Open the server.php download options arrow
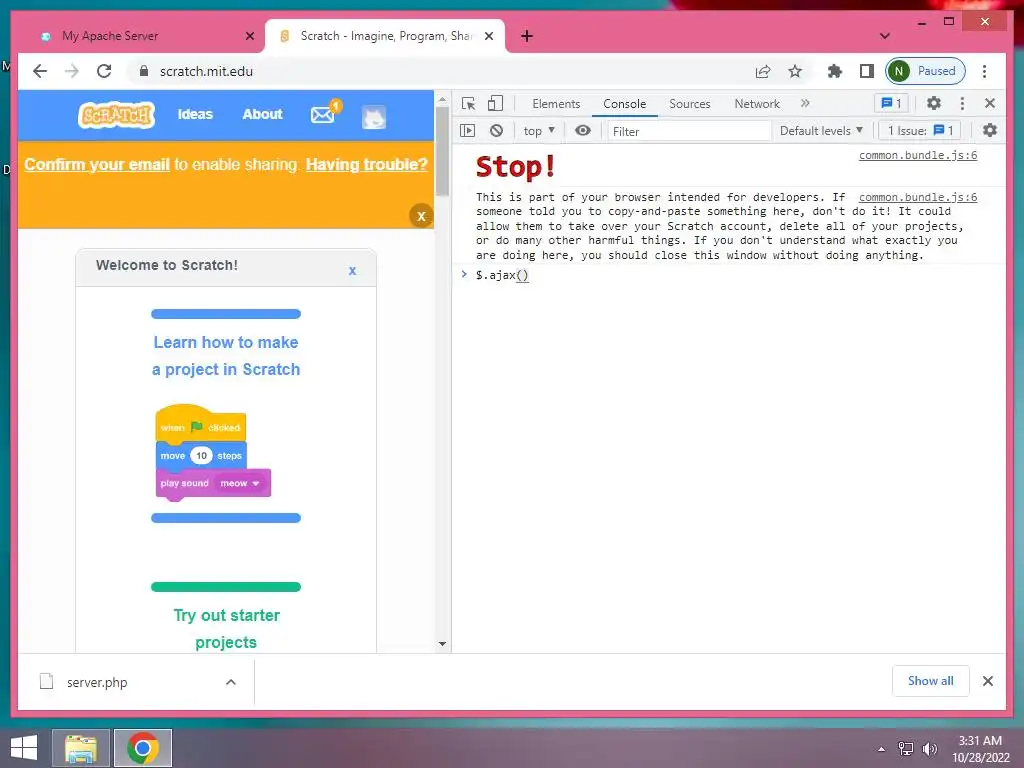This screenshot has height=768, width=1024. coord(231,682)
